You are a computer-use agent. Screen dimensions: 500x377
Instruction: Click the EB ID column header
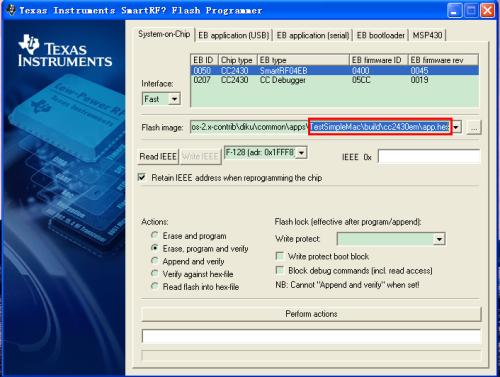[x=205, y=60]
